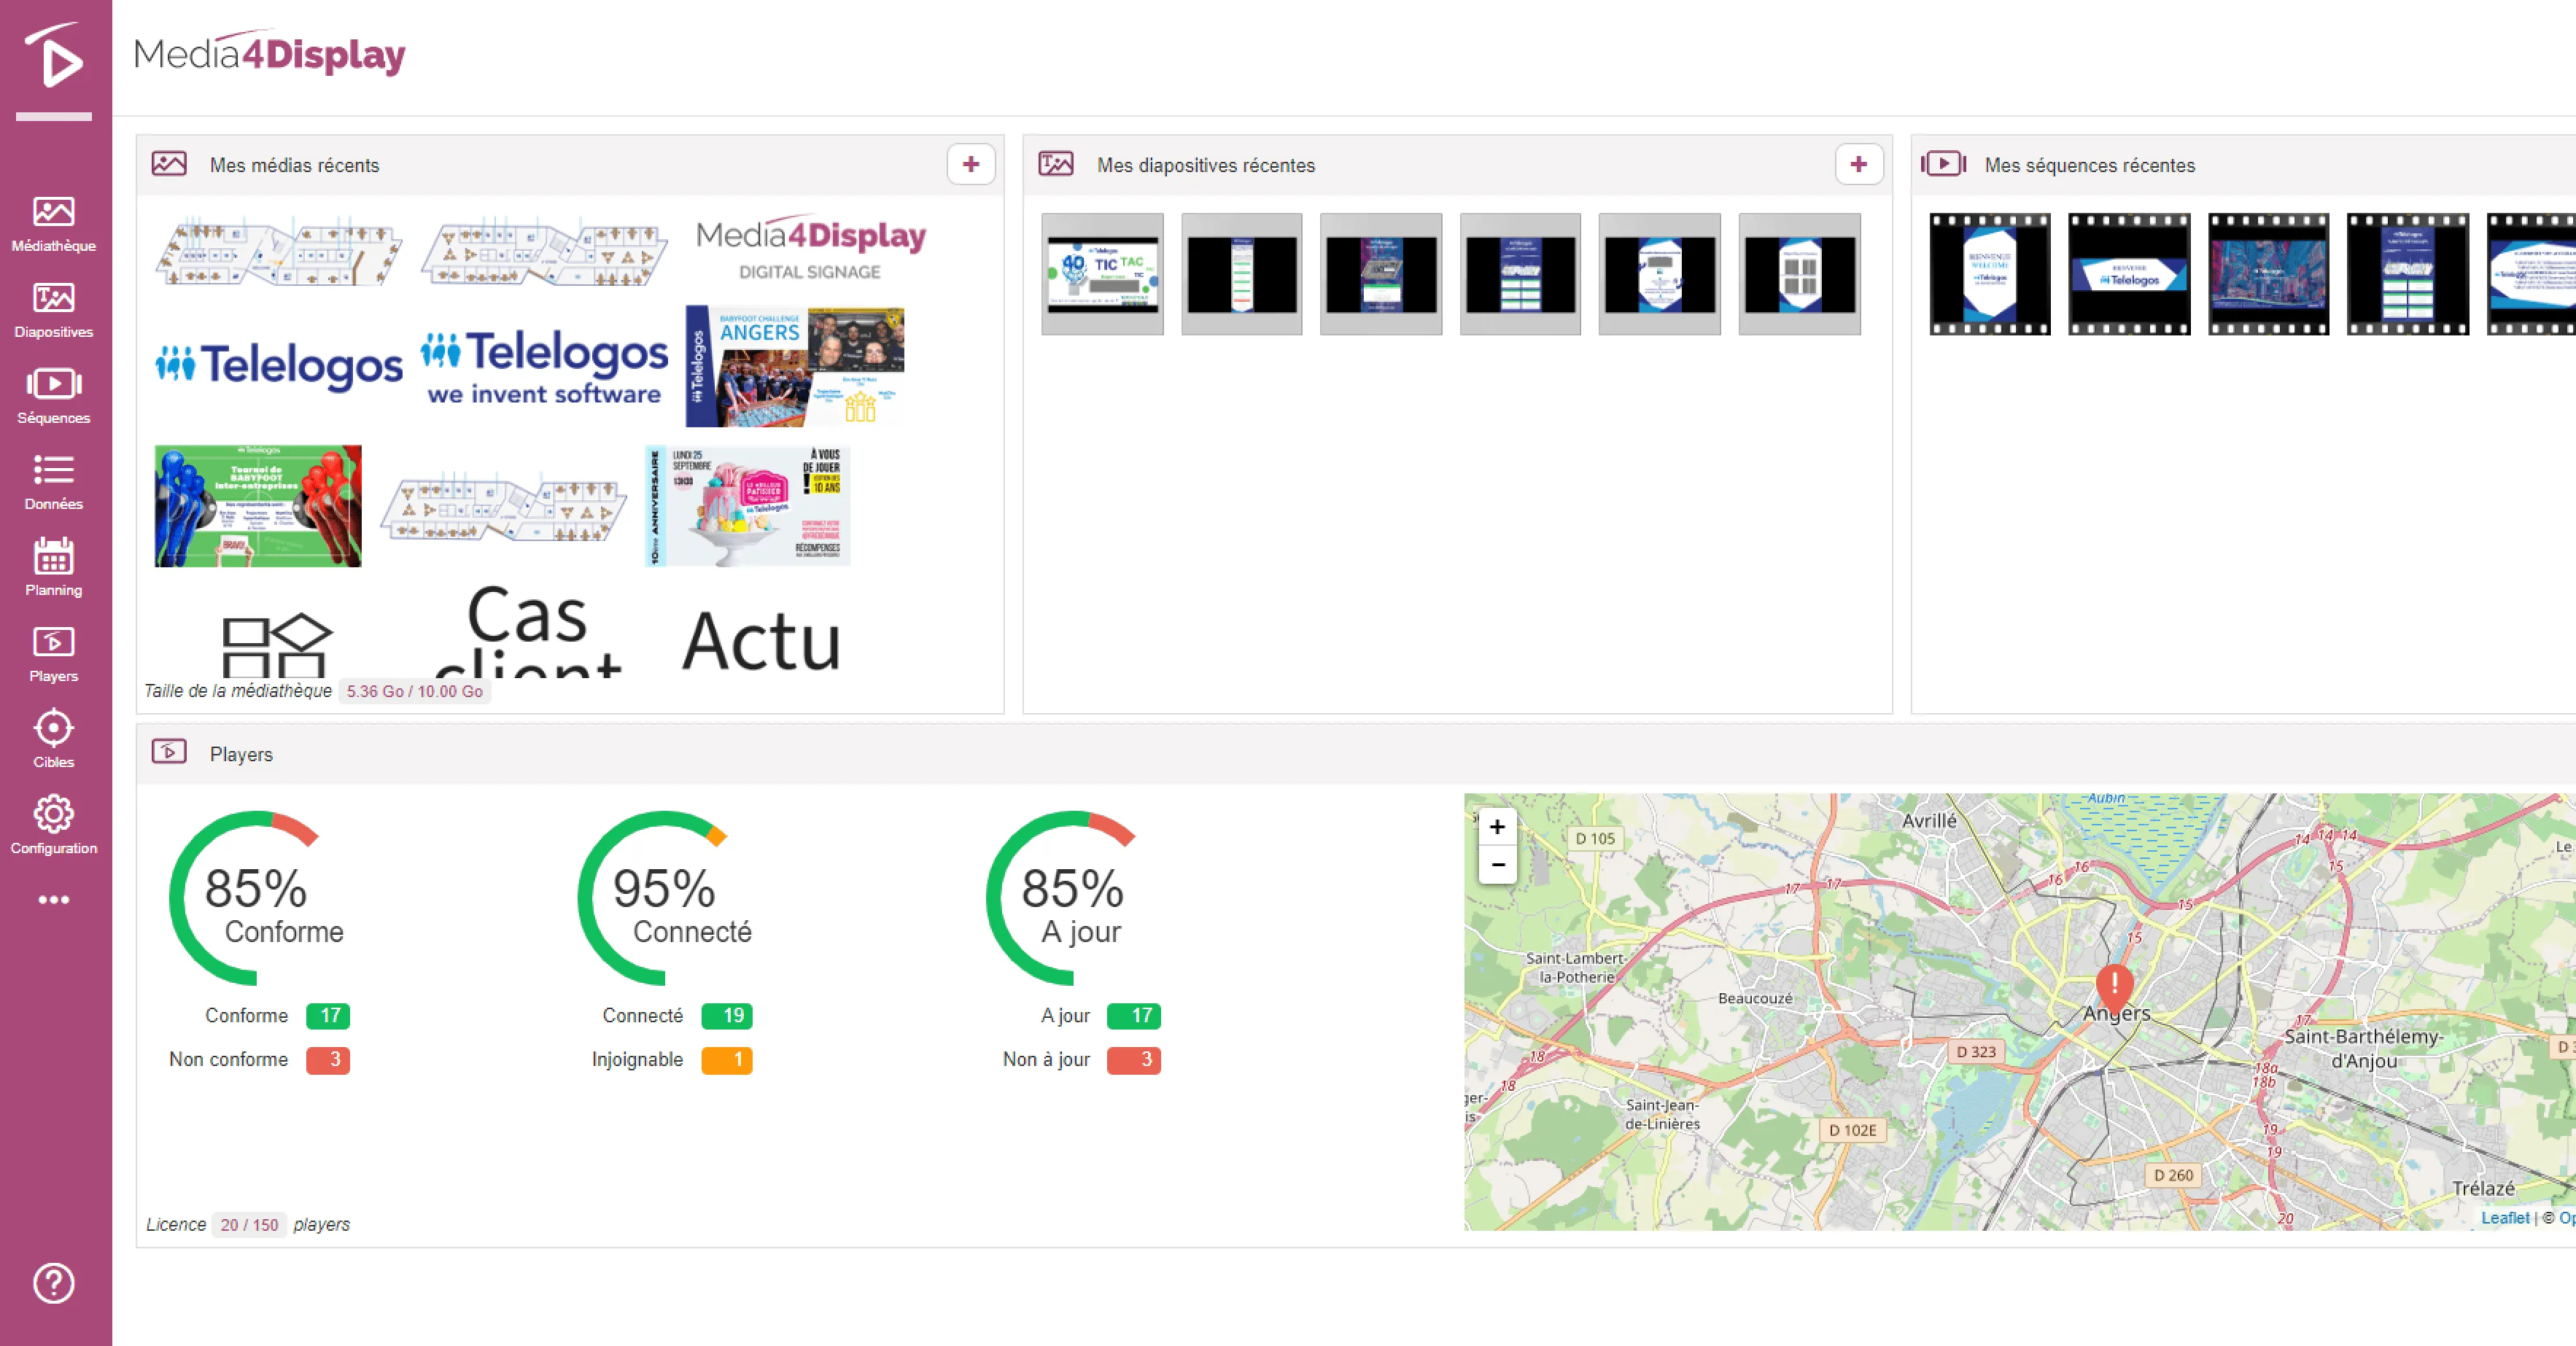Open the second recent slide thumbnail
Screen dimensions: 2576x1346
pos(1242,273)
